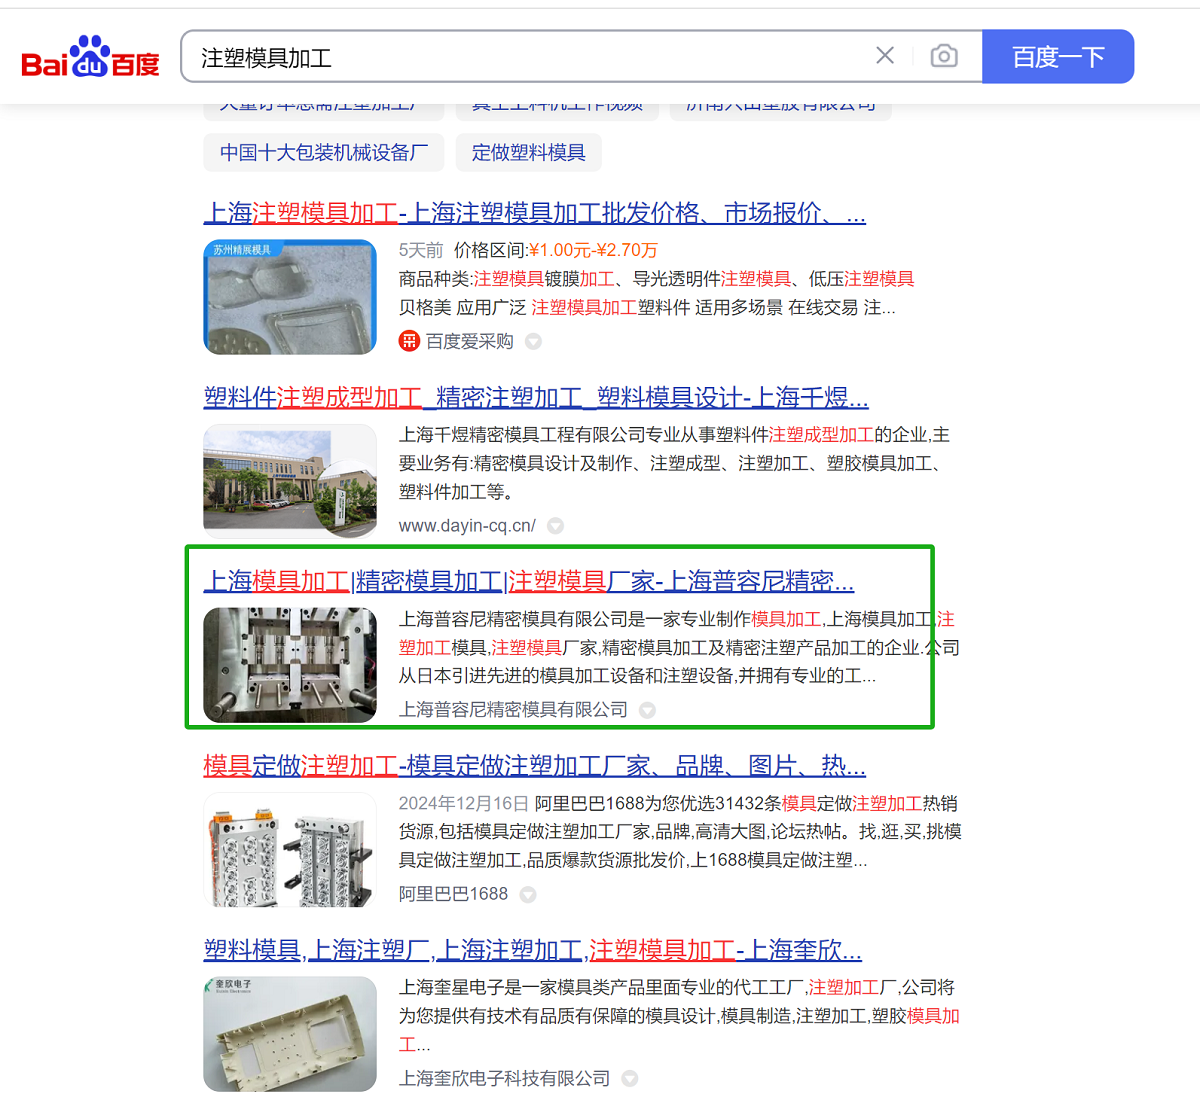Click the 5天前 timestamp text
Image resolution: width=1200 pixels, height=1103 pixels.
pyautogui.click(x=420, y=250)
